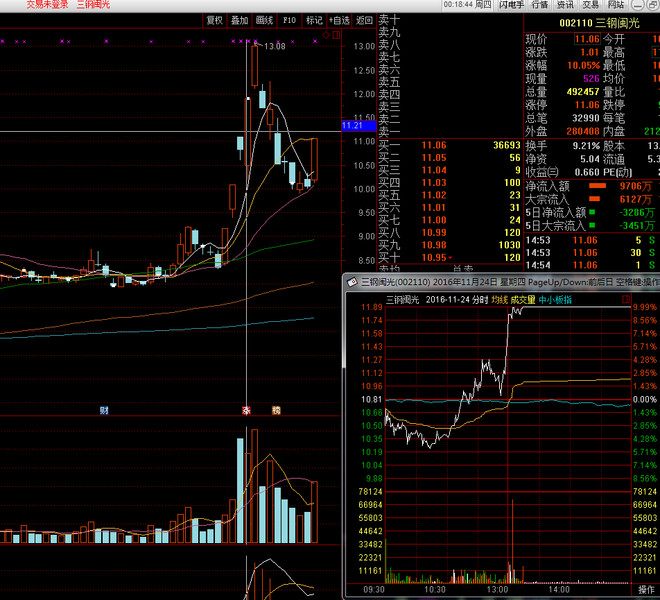Click the 返回 back button

click(x=364, y=20)
